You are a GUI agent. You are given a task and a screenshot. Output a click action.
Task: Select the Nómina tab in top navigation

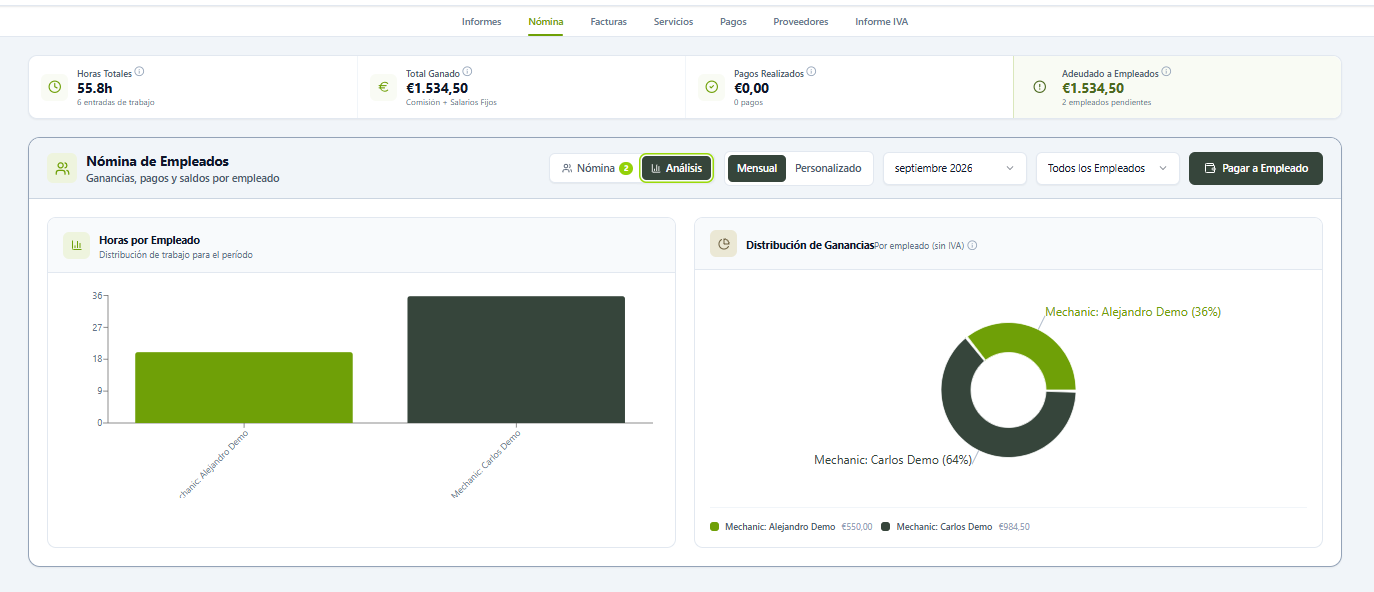point(546,22)
